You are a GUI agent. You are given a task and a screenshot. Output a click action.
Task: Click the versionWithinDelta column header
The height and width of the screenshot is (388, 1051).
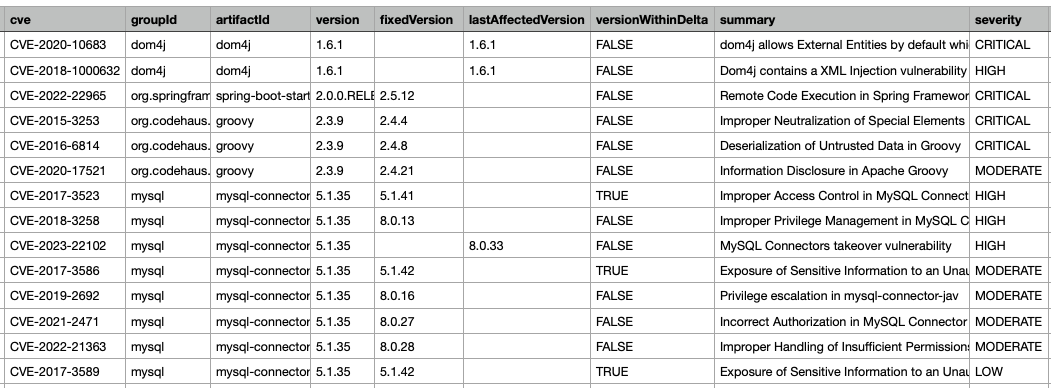[x=652, y=20]
